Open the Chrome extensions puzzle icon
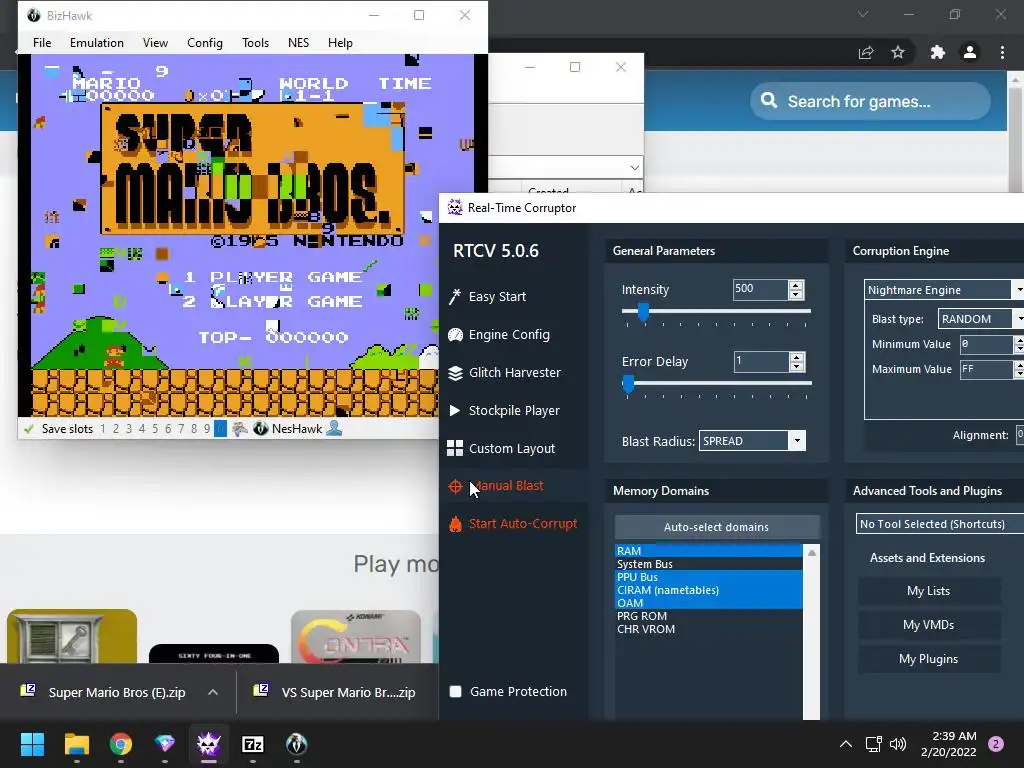Screen dimensions: 1024x768 [937, 52]
